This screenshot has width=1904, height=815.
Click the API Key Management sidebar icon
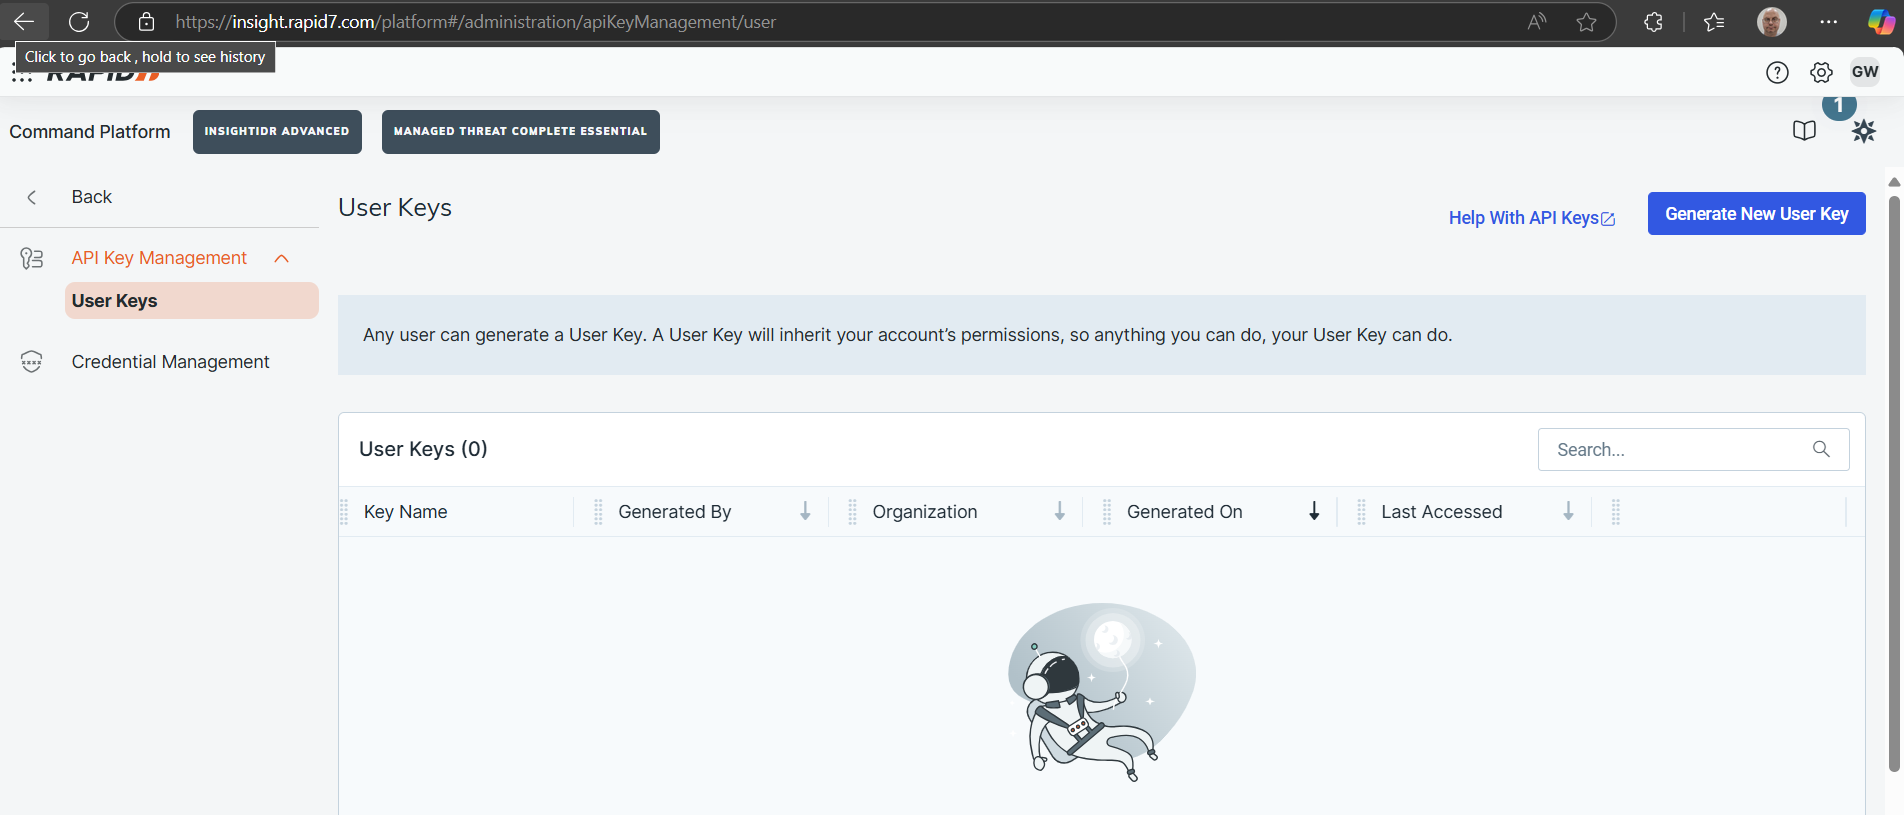[32, 259]
